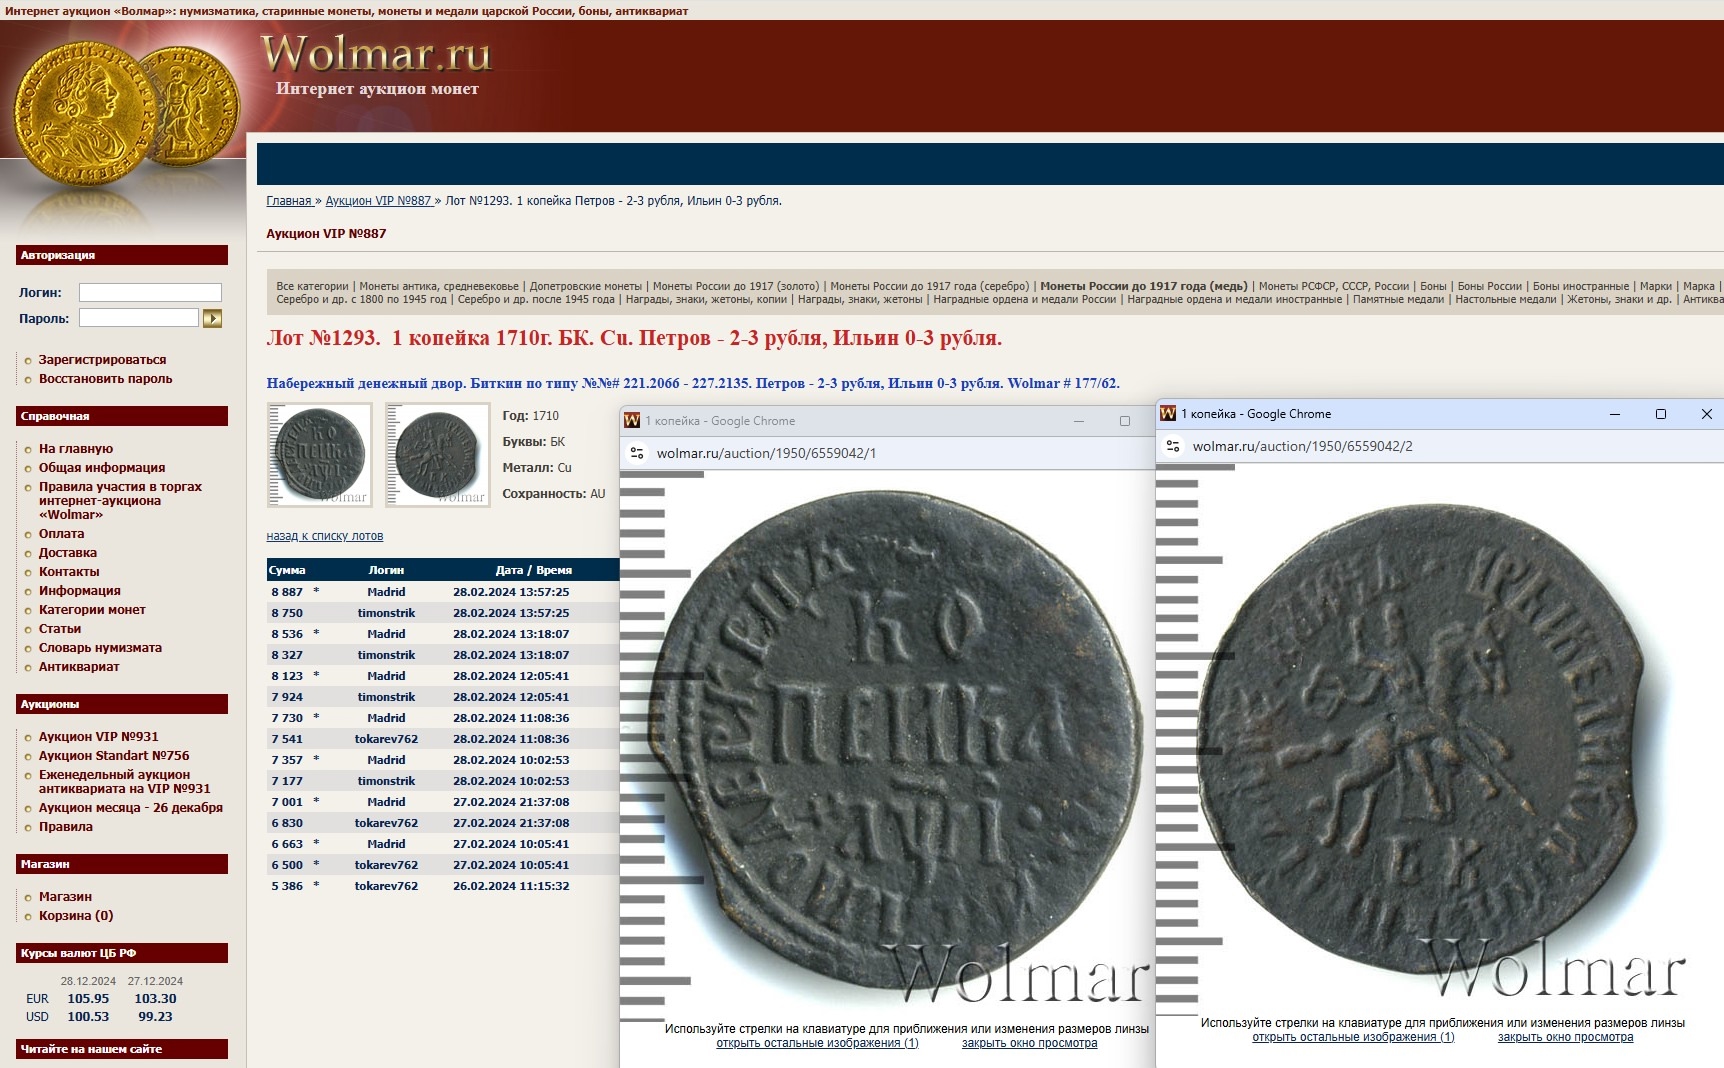Click the Wolmar favicon in right popup title bar
This screenshot has width=1724, height=1068.
coord(1167,414)
